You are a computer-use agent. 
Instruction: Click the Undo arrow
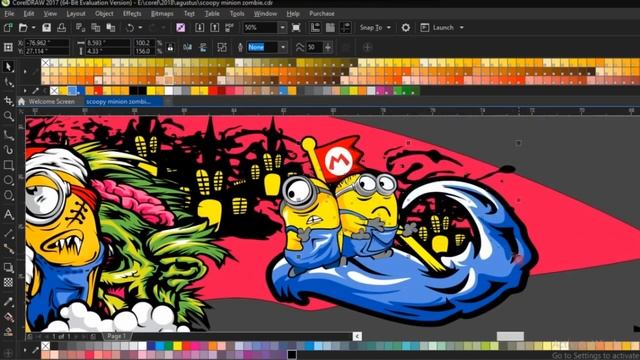(130, 27)
